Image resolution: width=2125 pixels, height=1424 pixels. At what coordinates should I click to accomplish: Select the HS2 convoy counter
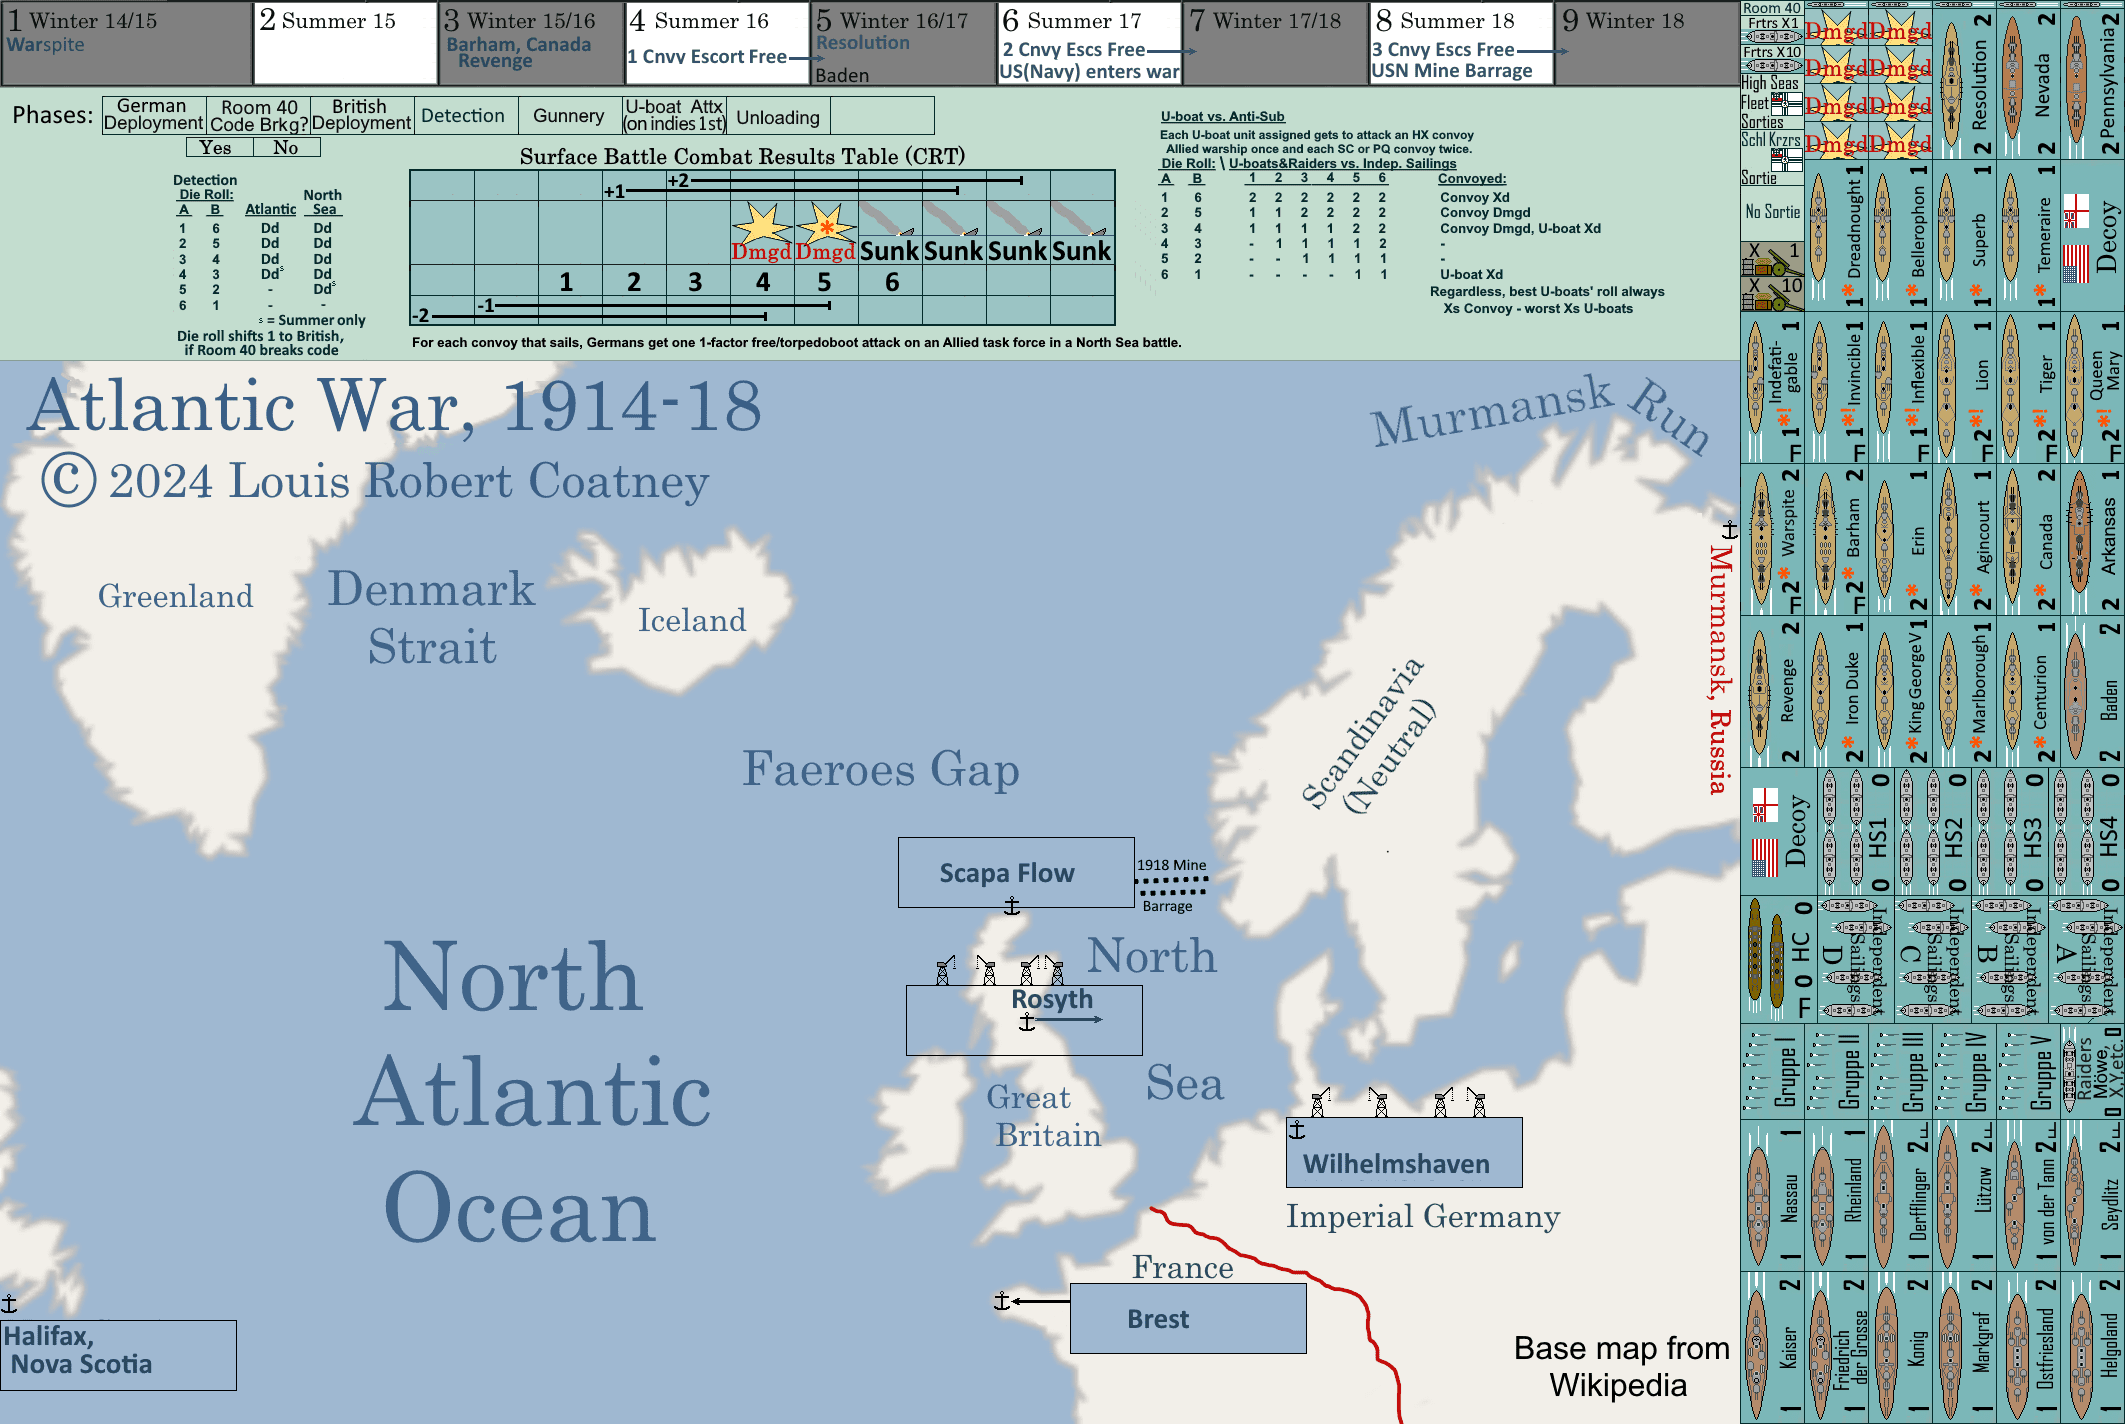pyautogui.click(x=1932, y=832)
